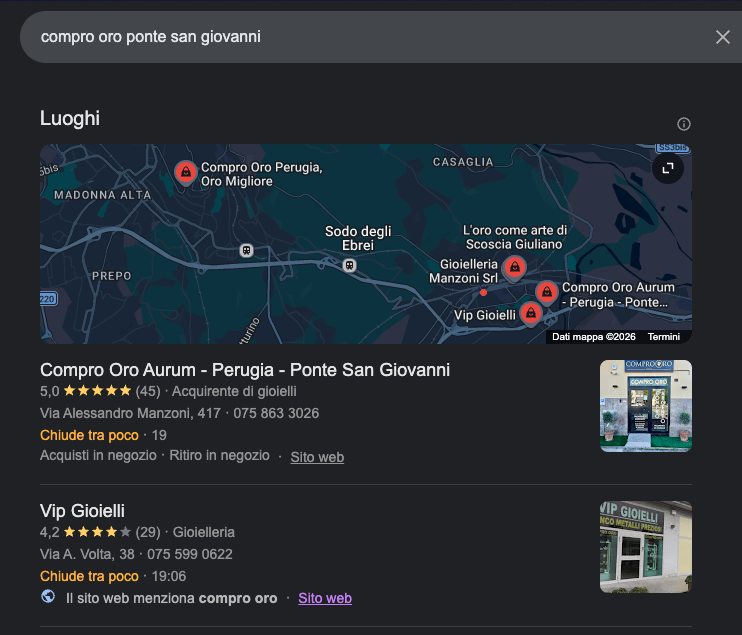
Task: Visit Sito web for Compro Oro Aurum
Action: pyautogui.click(x=317, y=457)
